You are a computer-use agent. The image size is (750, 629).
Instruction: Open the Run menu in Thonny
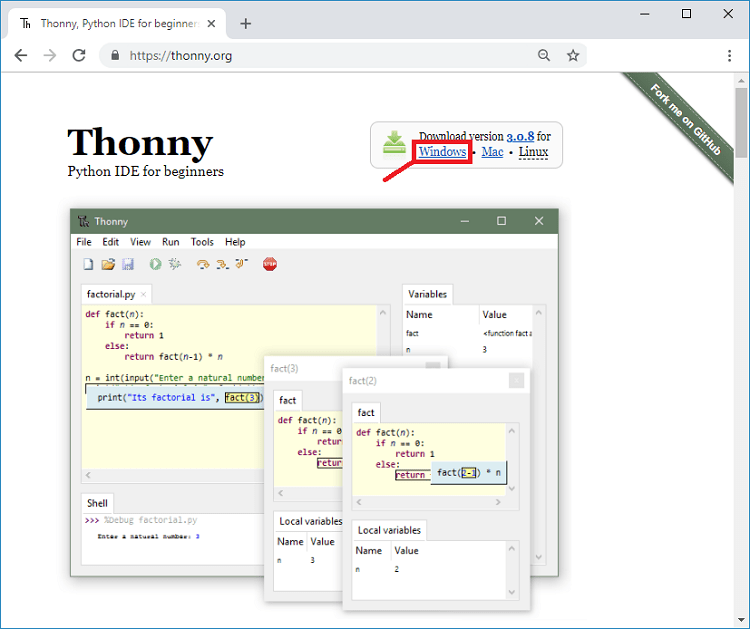click(x=171, y=242)
